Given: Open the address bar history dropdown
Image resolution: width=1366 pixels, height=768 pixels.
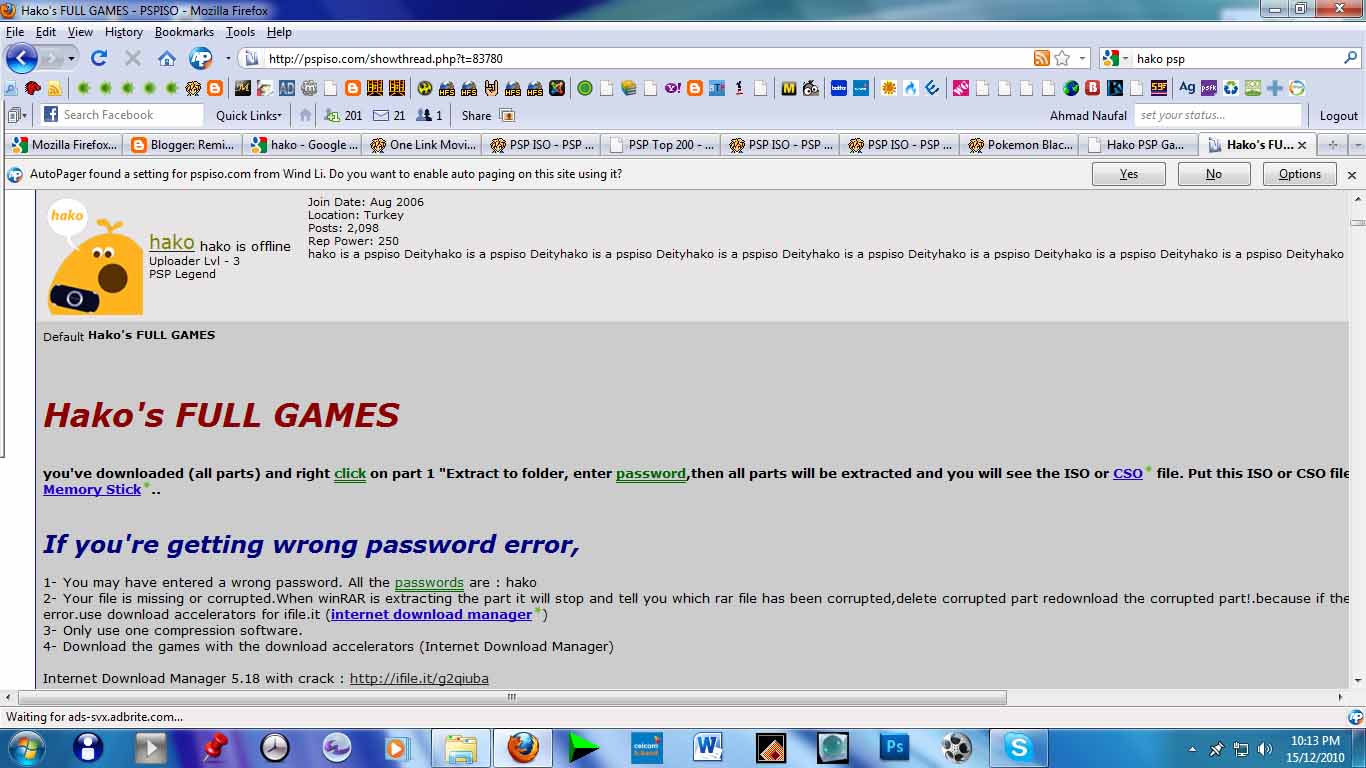Looking at the screenshot, I should (1083, 58).
